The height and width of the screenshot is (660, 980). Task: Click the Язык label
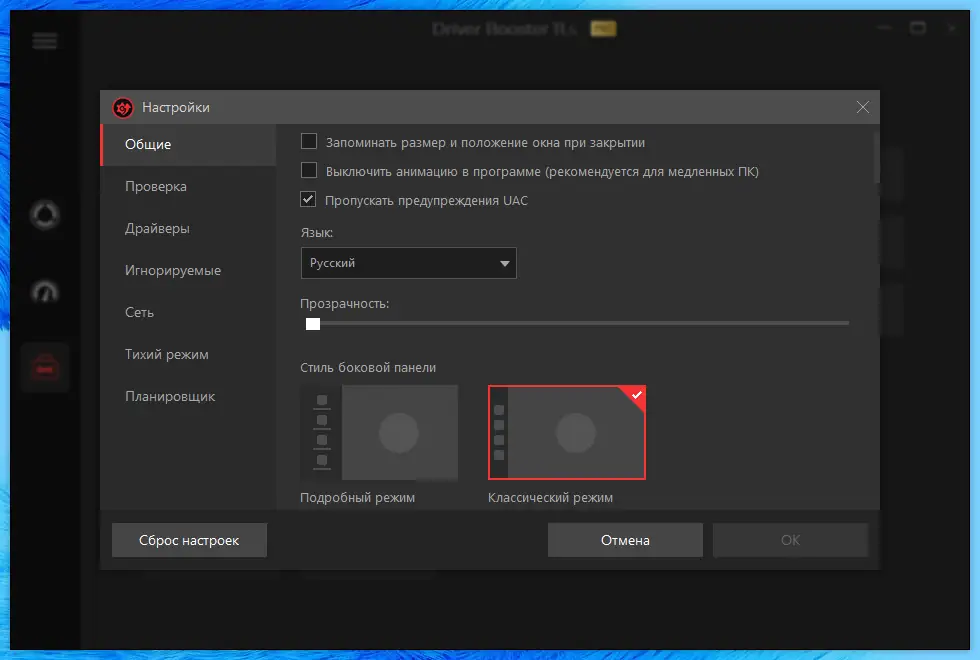pos(317,232)
